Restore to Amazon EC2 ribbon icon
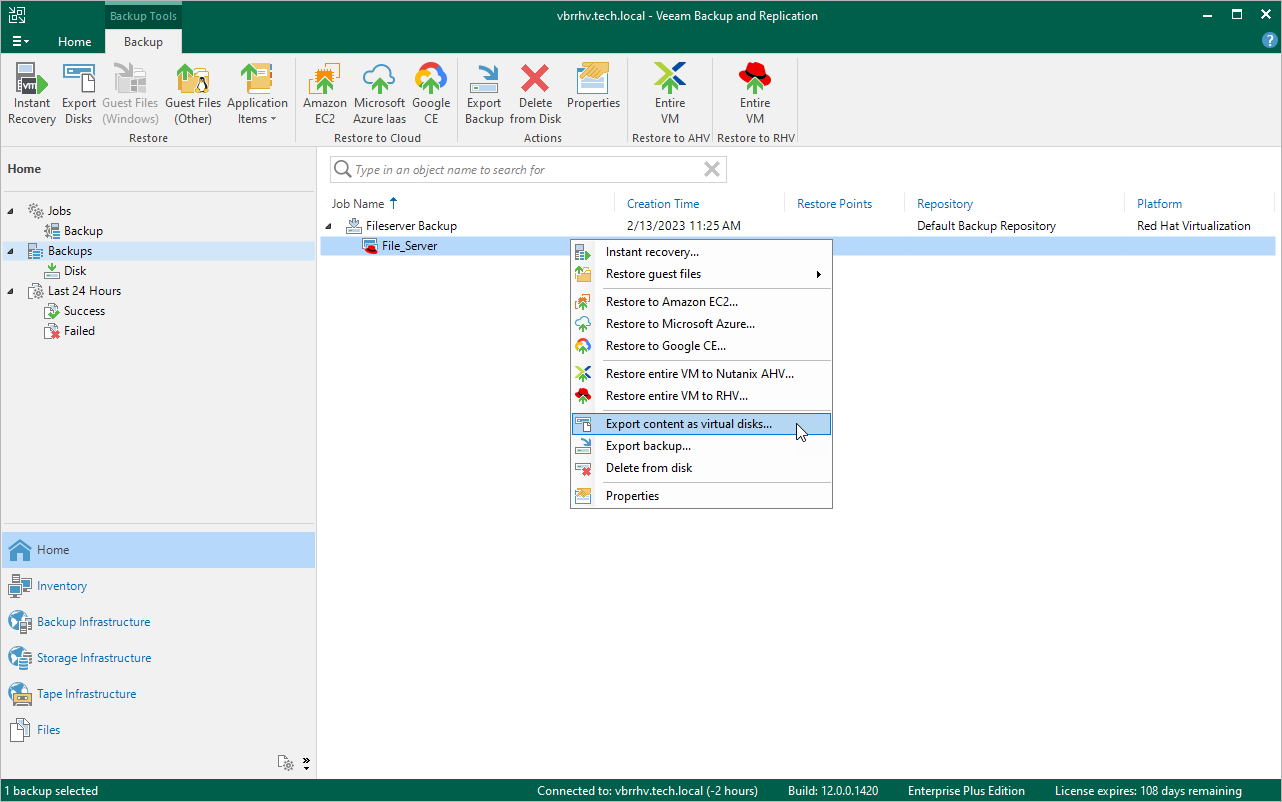The width and height of the screenshot is (1282, 802). 325,94
